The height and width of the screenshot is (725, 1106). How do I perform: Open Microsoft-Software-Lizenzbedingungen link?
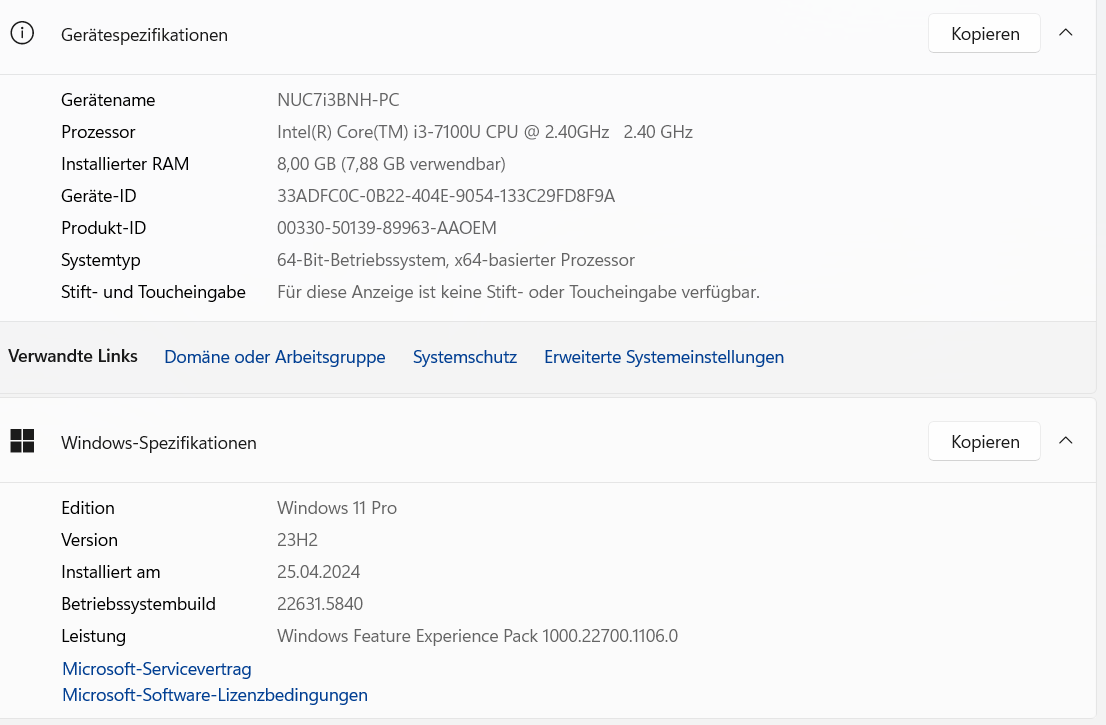[x=215, y=695]
